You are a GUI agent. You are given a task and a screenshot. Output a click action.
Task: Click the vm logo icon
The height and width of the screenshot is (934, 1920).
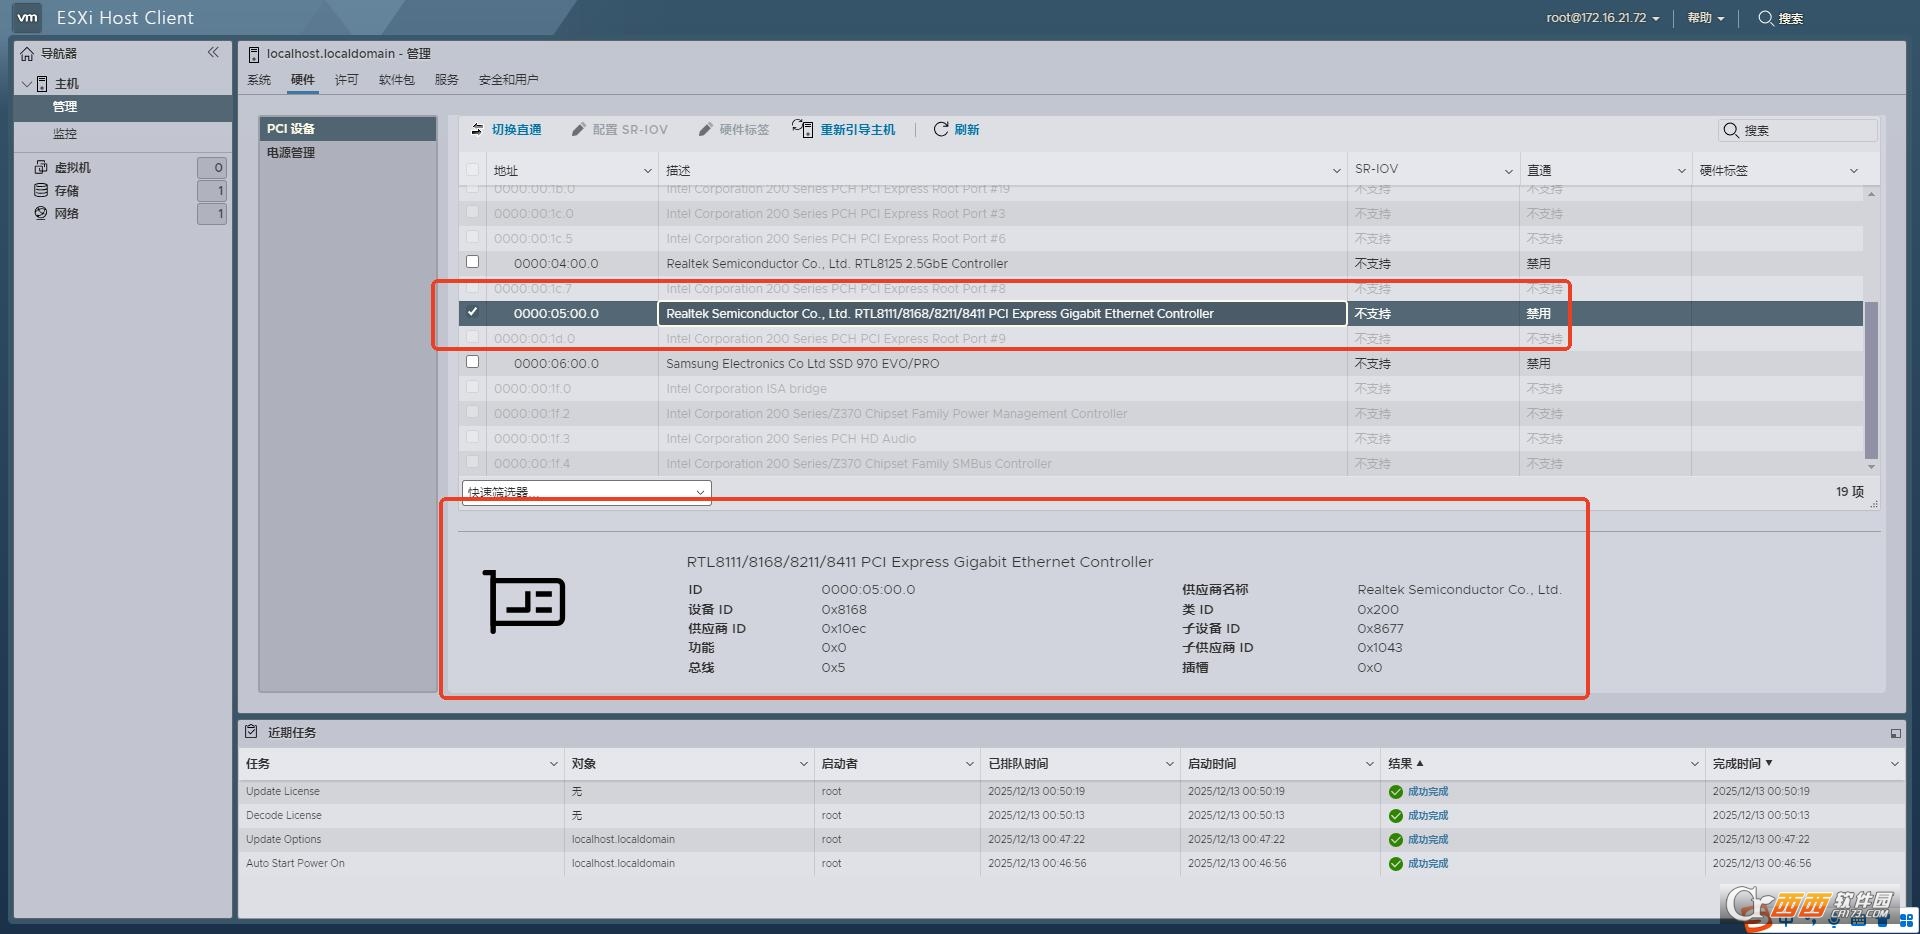27,17
